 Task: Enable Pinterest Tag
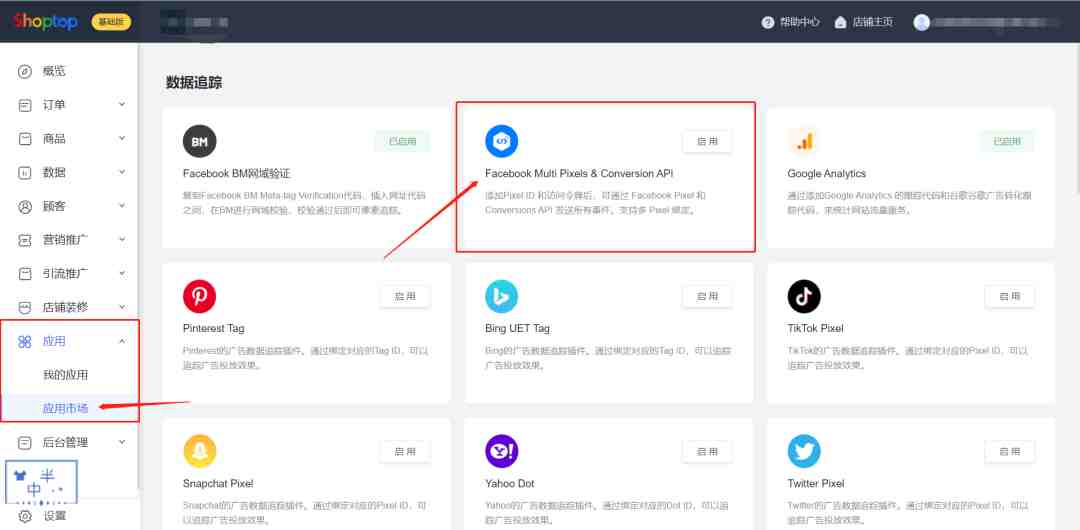point(405,296)
